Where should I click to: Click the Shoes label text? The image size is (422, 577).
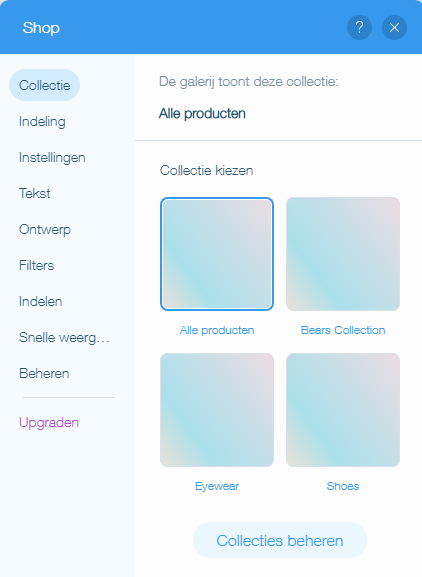pos(343,486)
